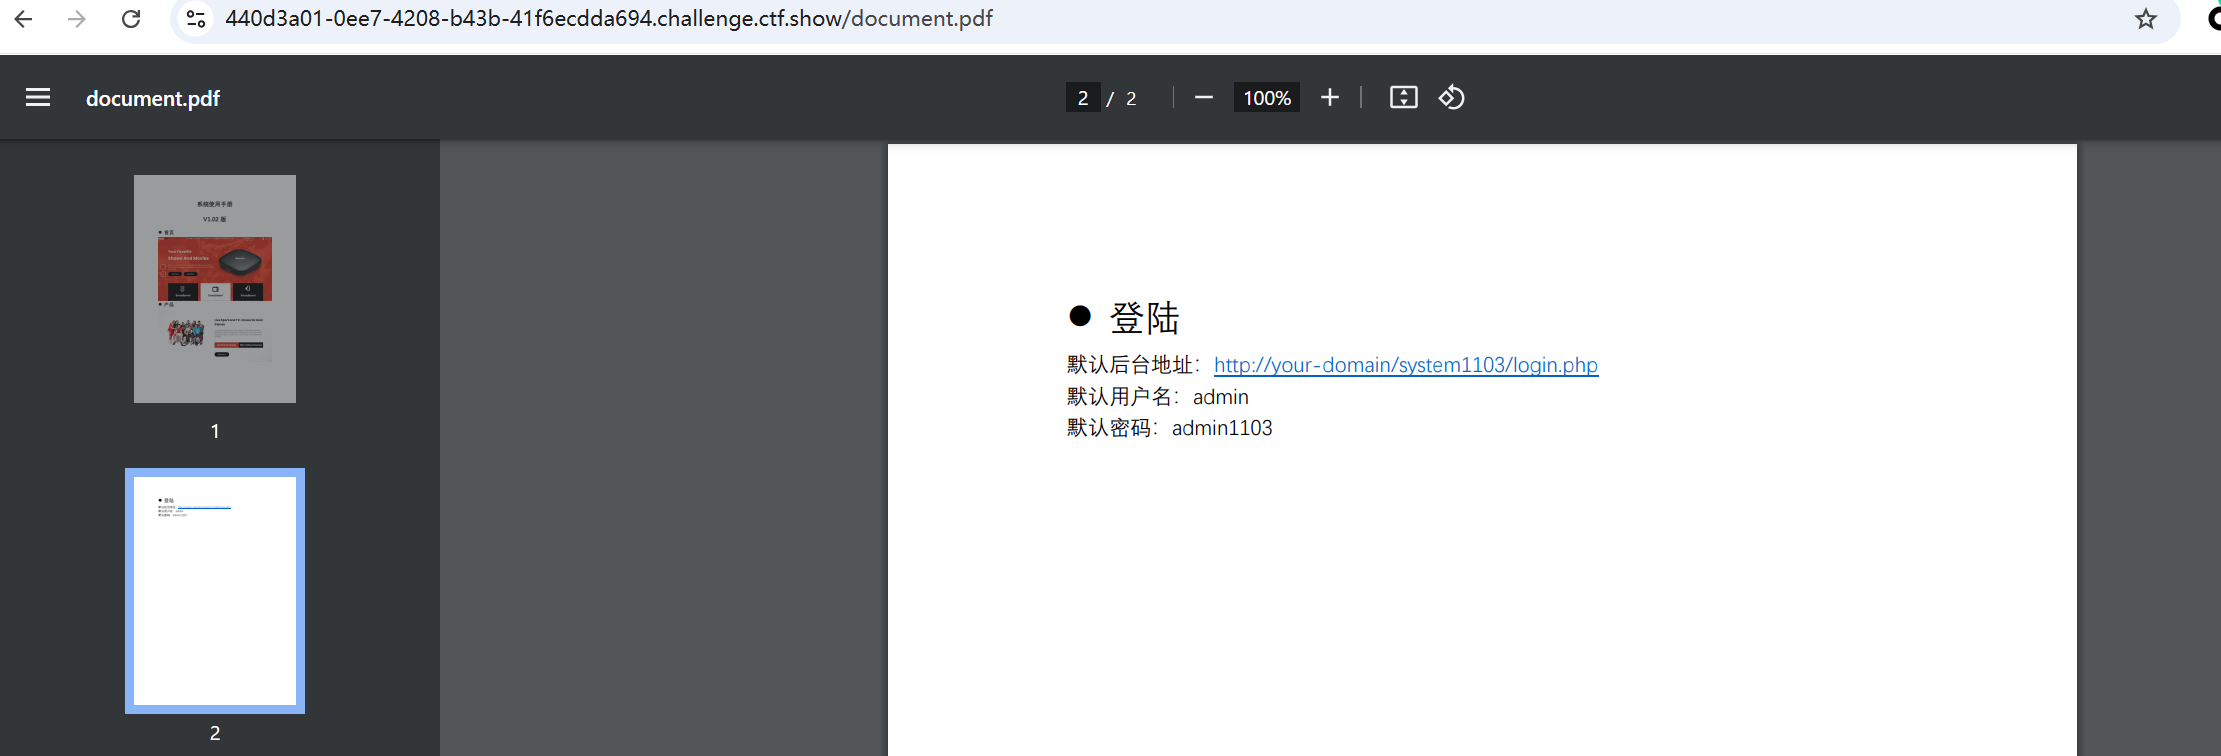
Task: View site information icon in address bar
Action: (x=197, y=19)
